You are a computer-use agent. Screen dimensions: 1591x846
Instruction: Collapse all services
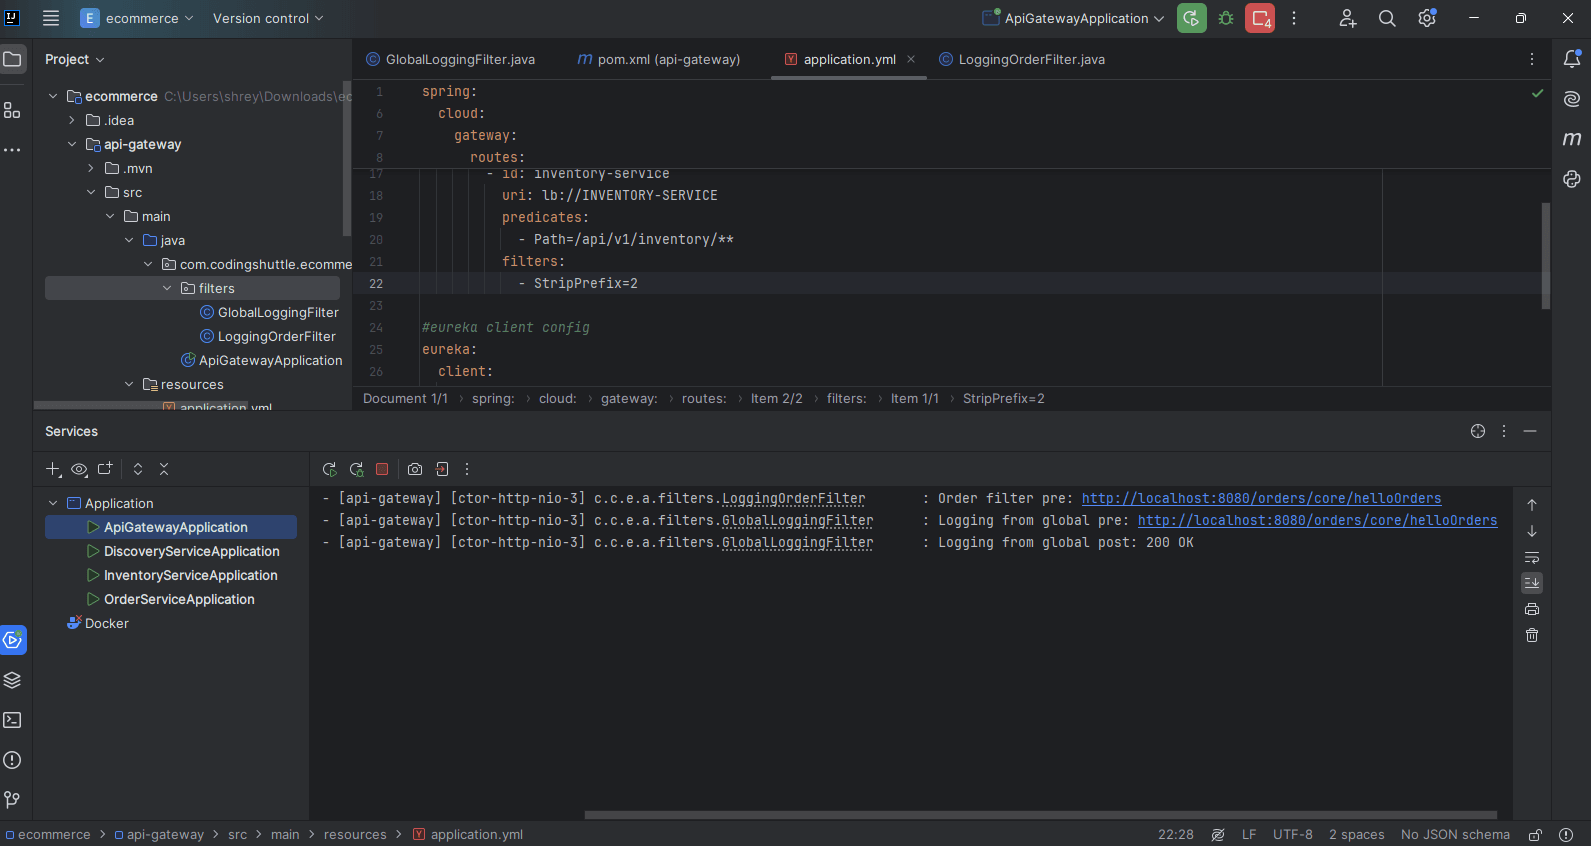(x=164, y=469)
